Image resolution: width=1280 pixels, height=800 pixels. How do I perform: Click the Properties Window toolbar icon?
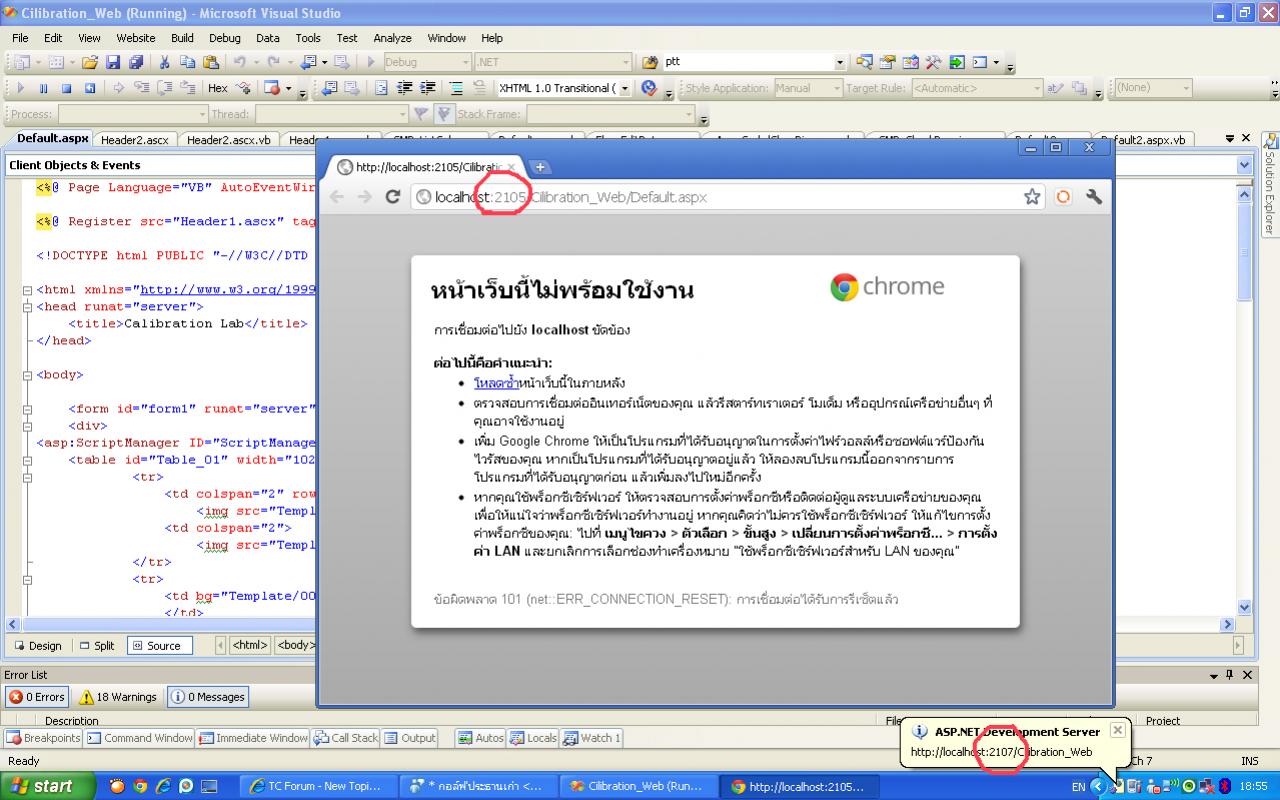coord(887,62)
